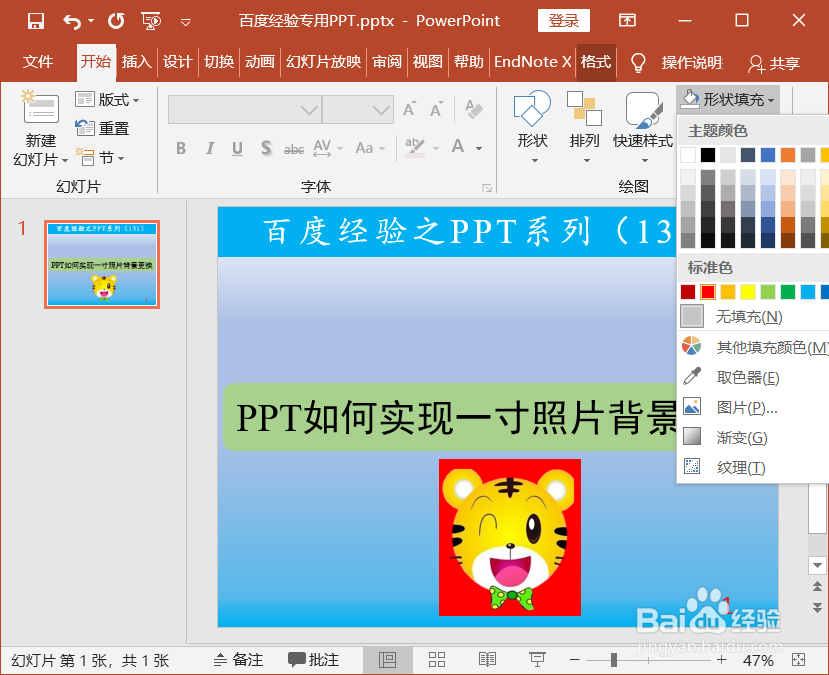829x675 pixels.
Task: Switch to the 设计 tab
Action: point(177,62)
